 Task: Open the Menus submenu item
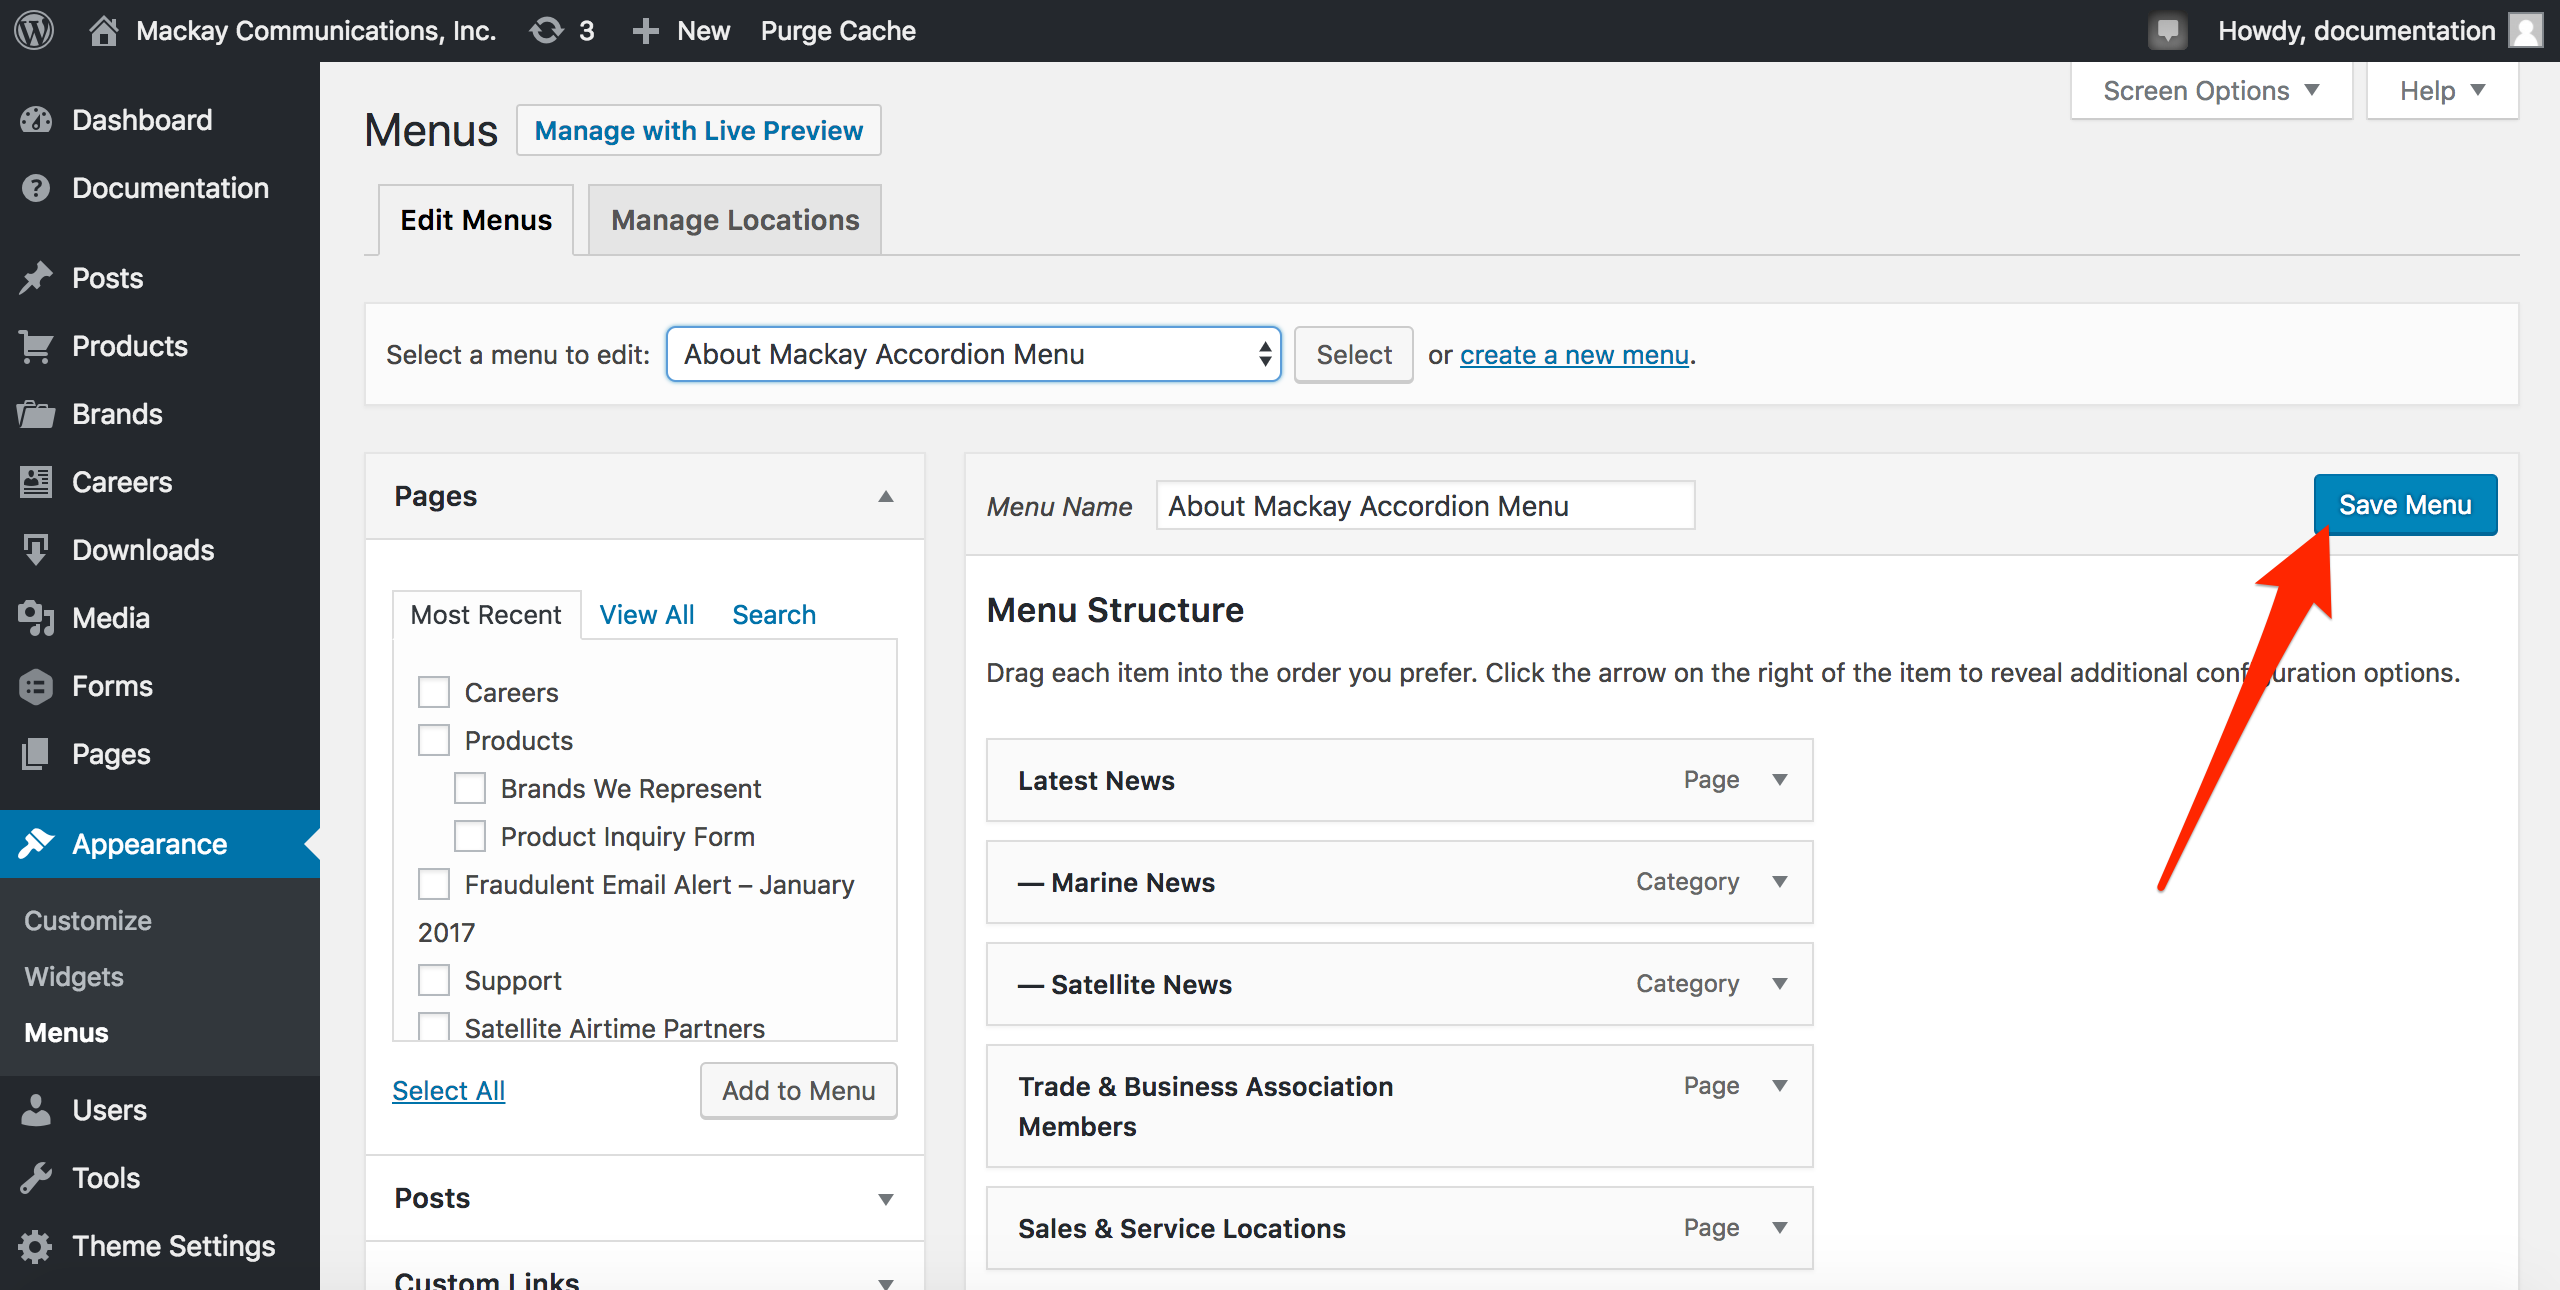66,1033
